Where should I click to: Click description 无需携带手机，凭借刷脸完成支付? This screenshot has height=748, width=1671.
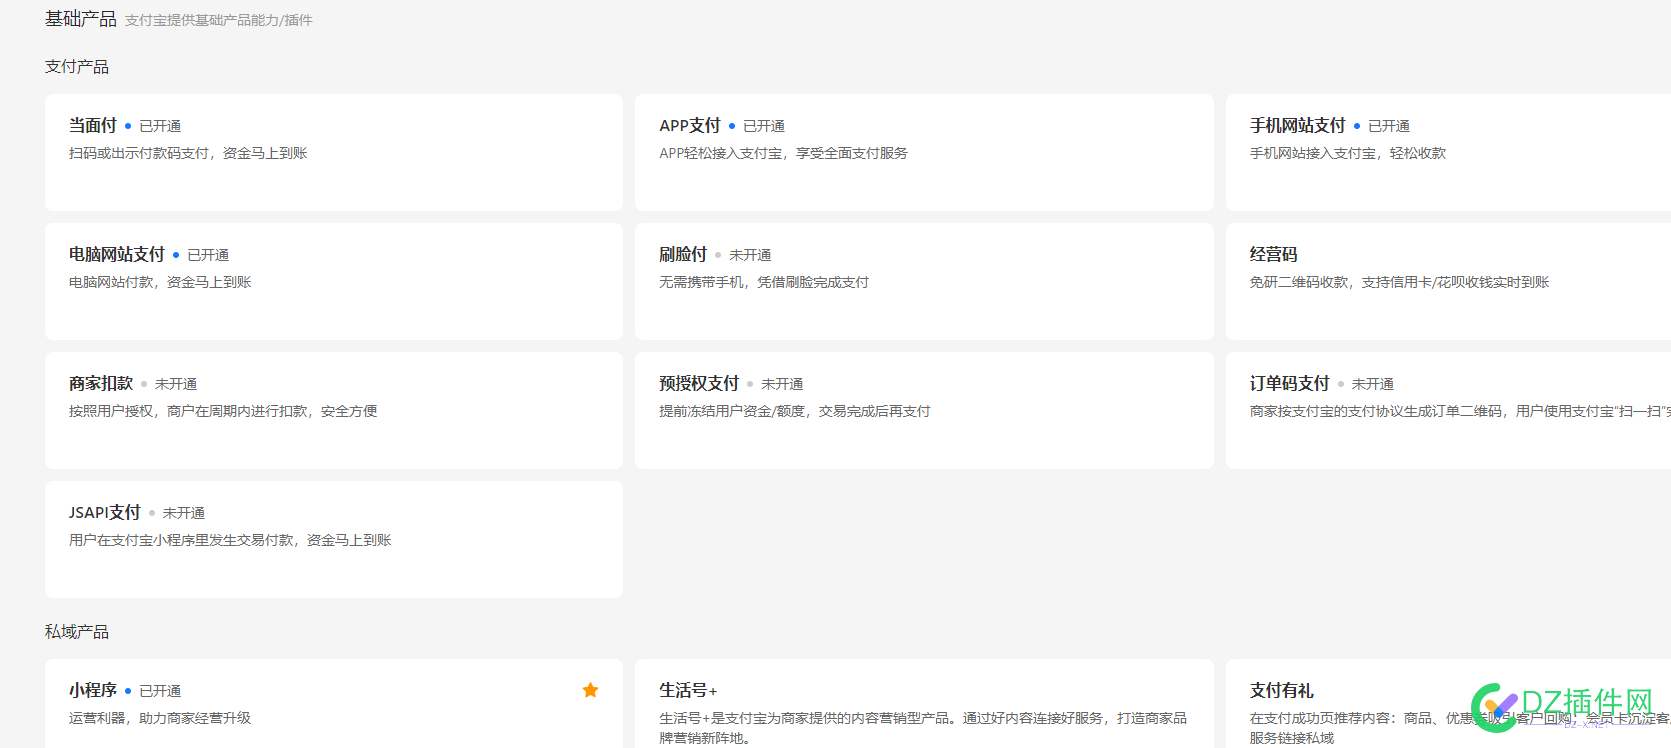pyautogui.click(x=764, y=282)
